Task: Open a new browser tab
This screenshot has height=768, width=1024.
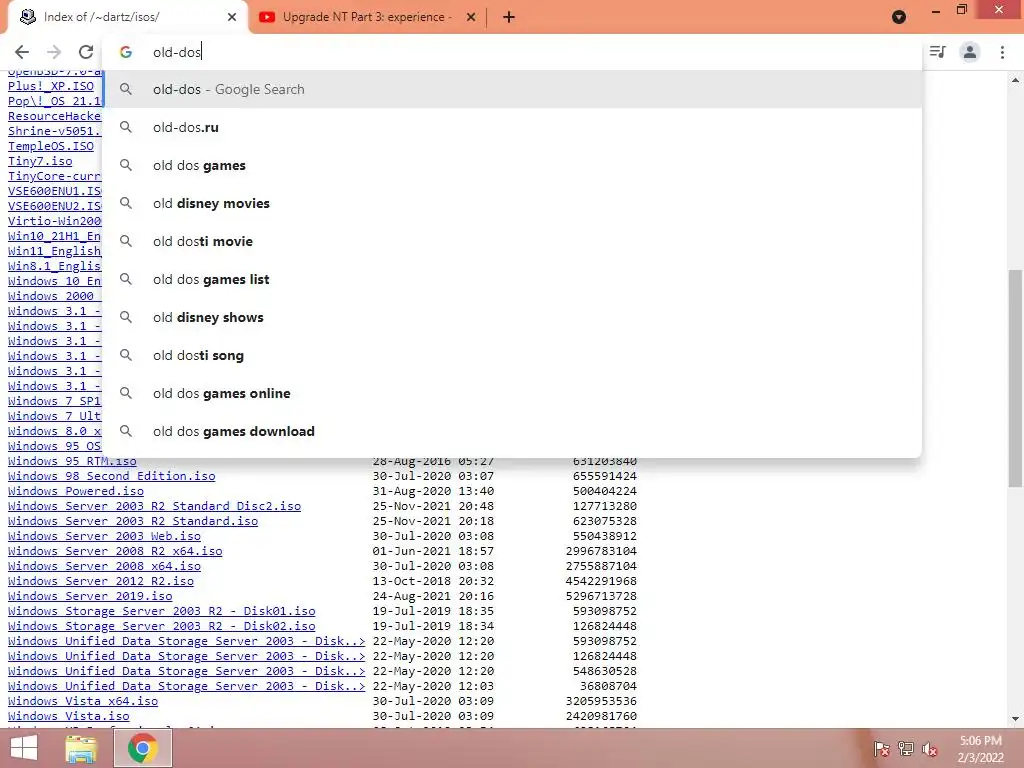Action: [509, 18]
